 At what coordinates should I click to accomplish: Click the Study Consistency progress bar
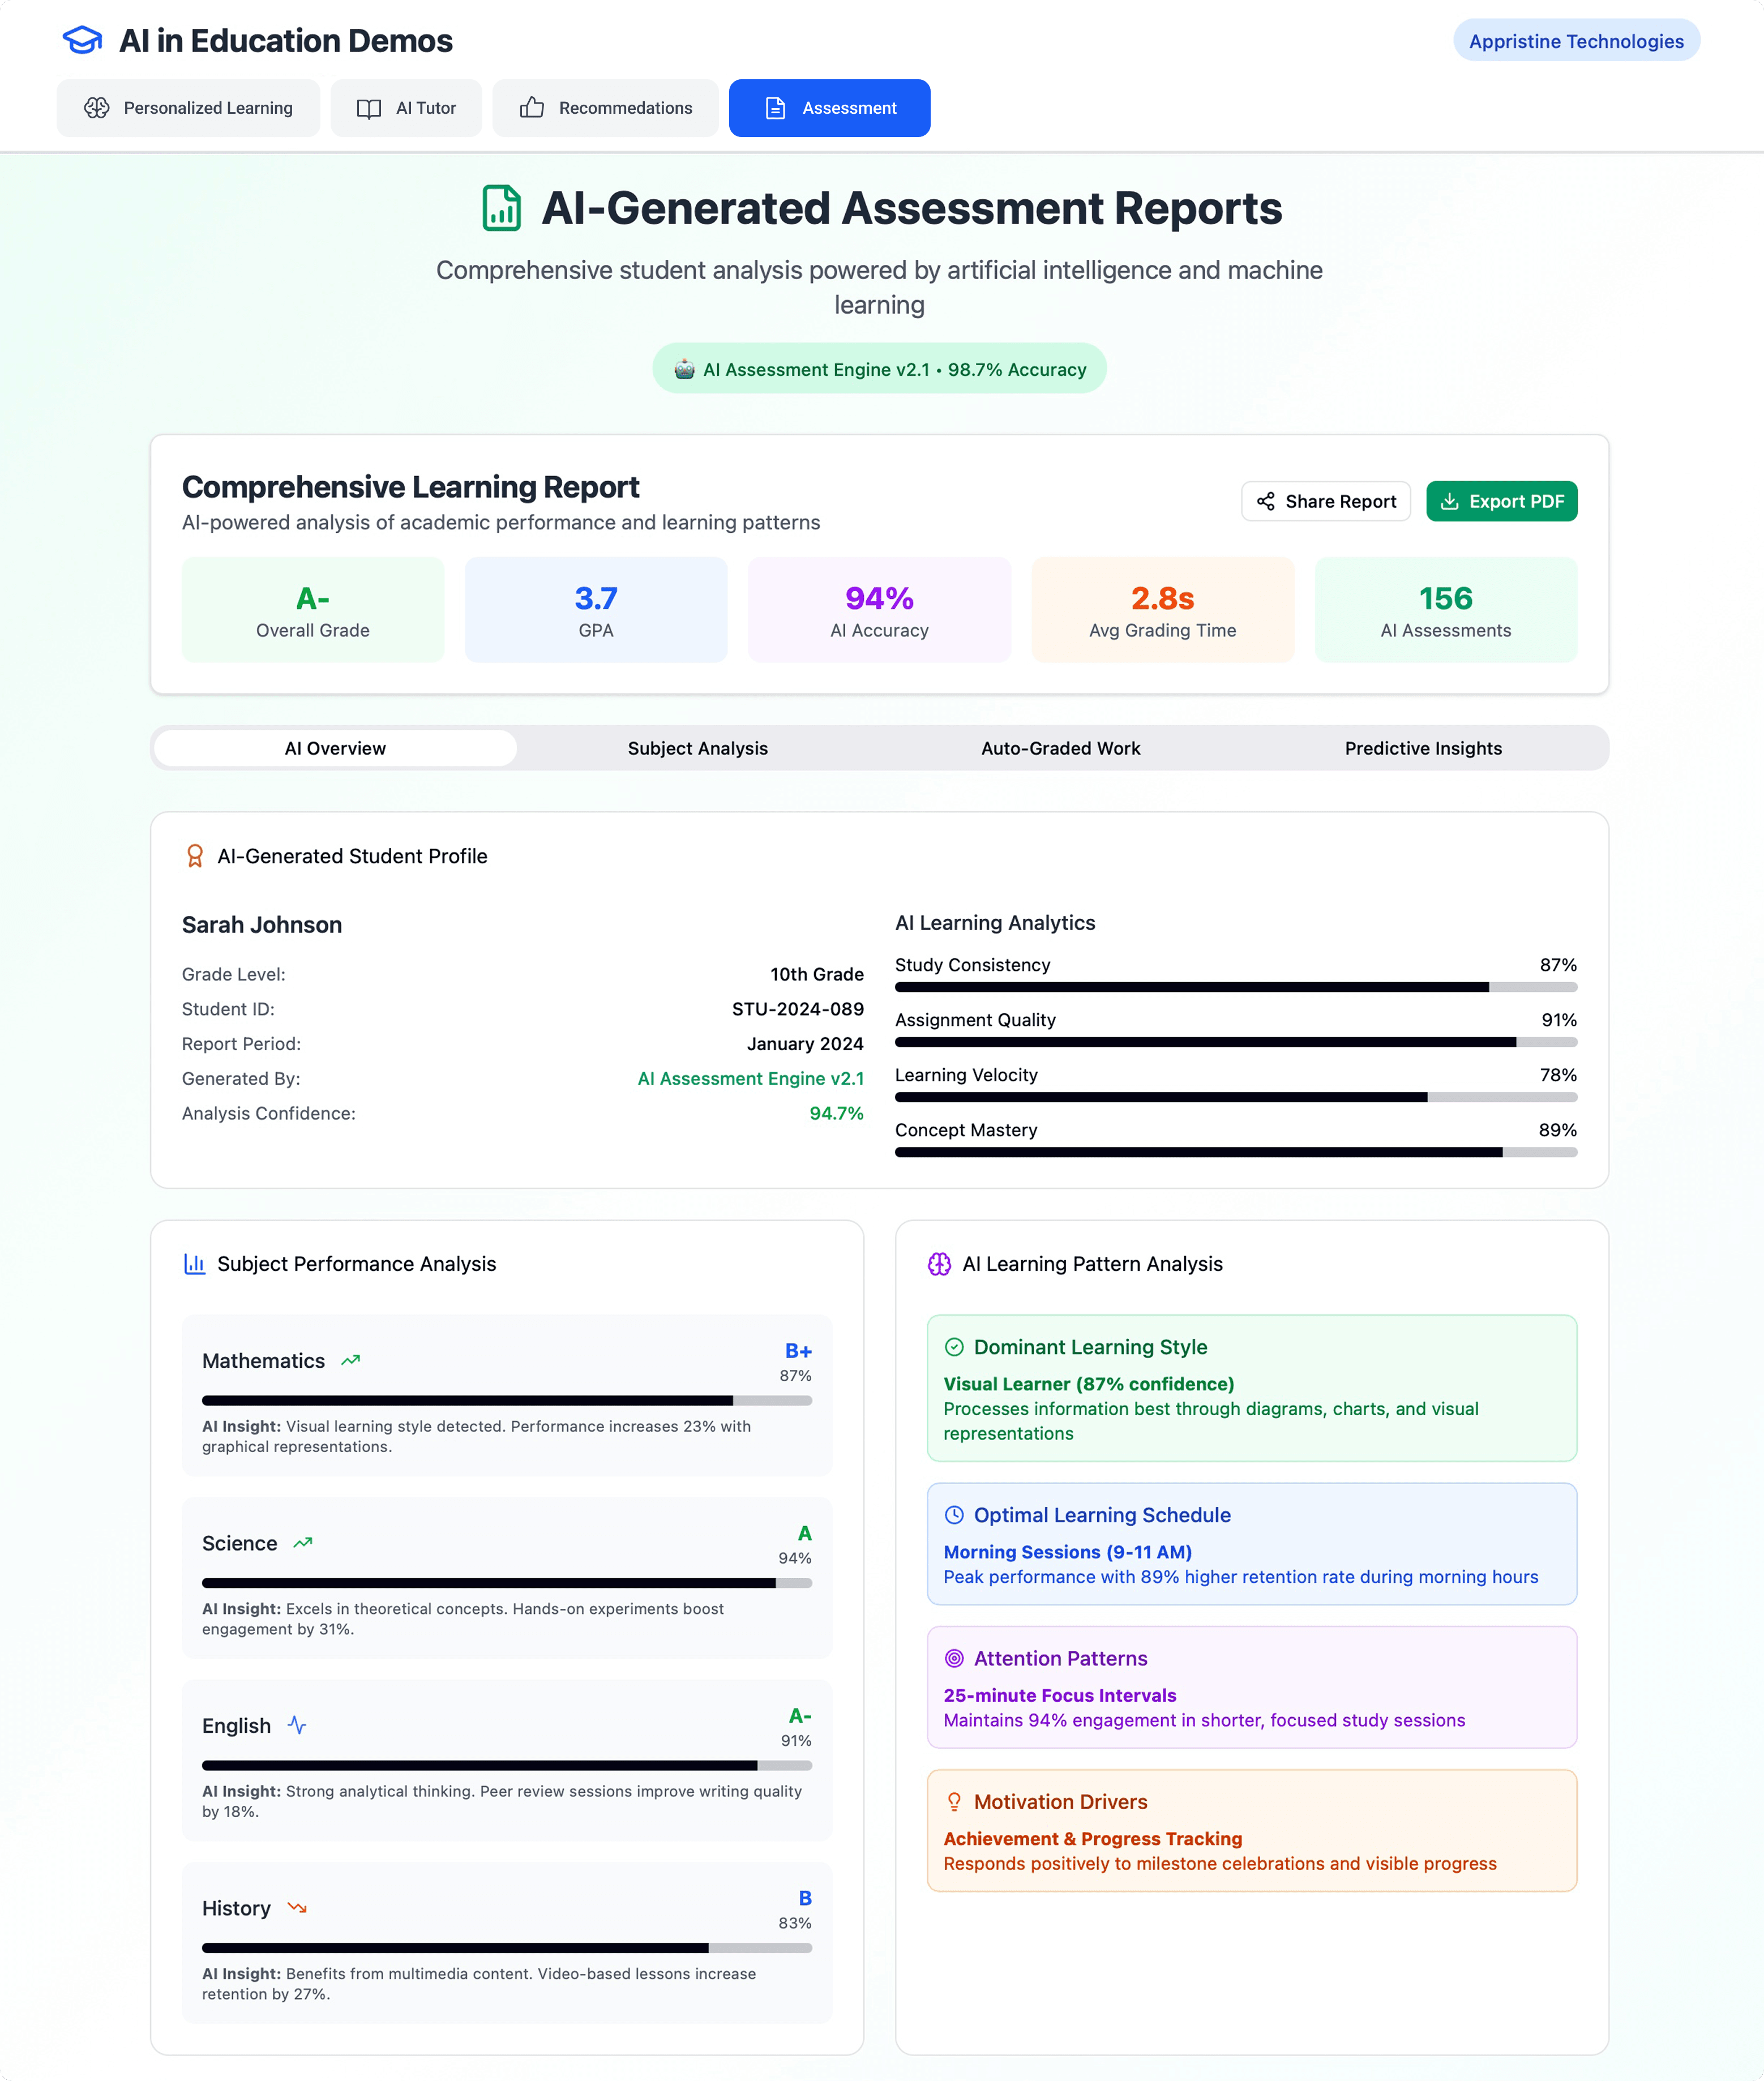(1235, 987)
